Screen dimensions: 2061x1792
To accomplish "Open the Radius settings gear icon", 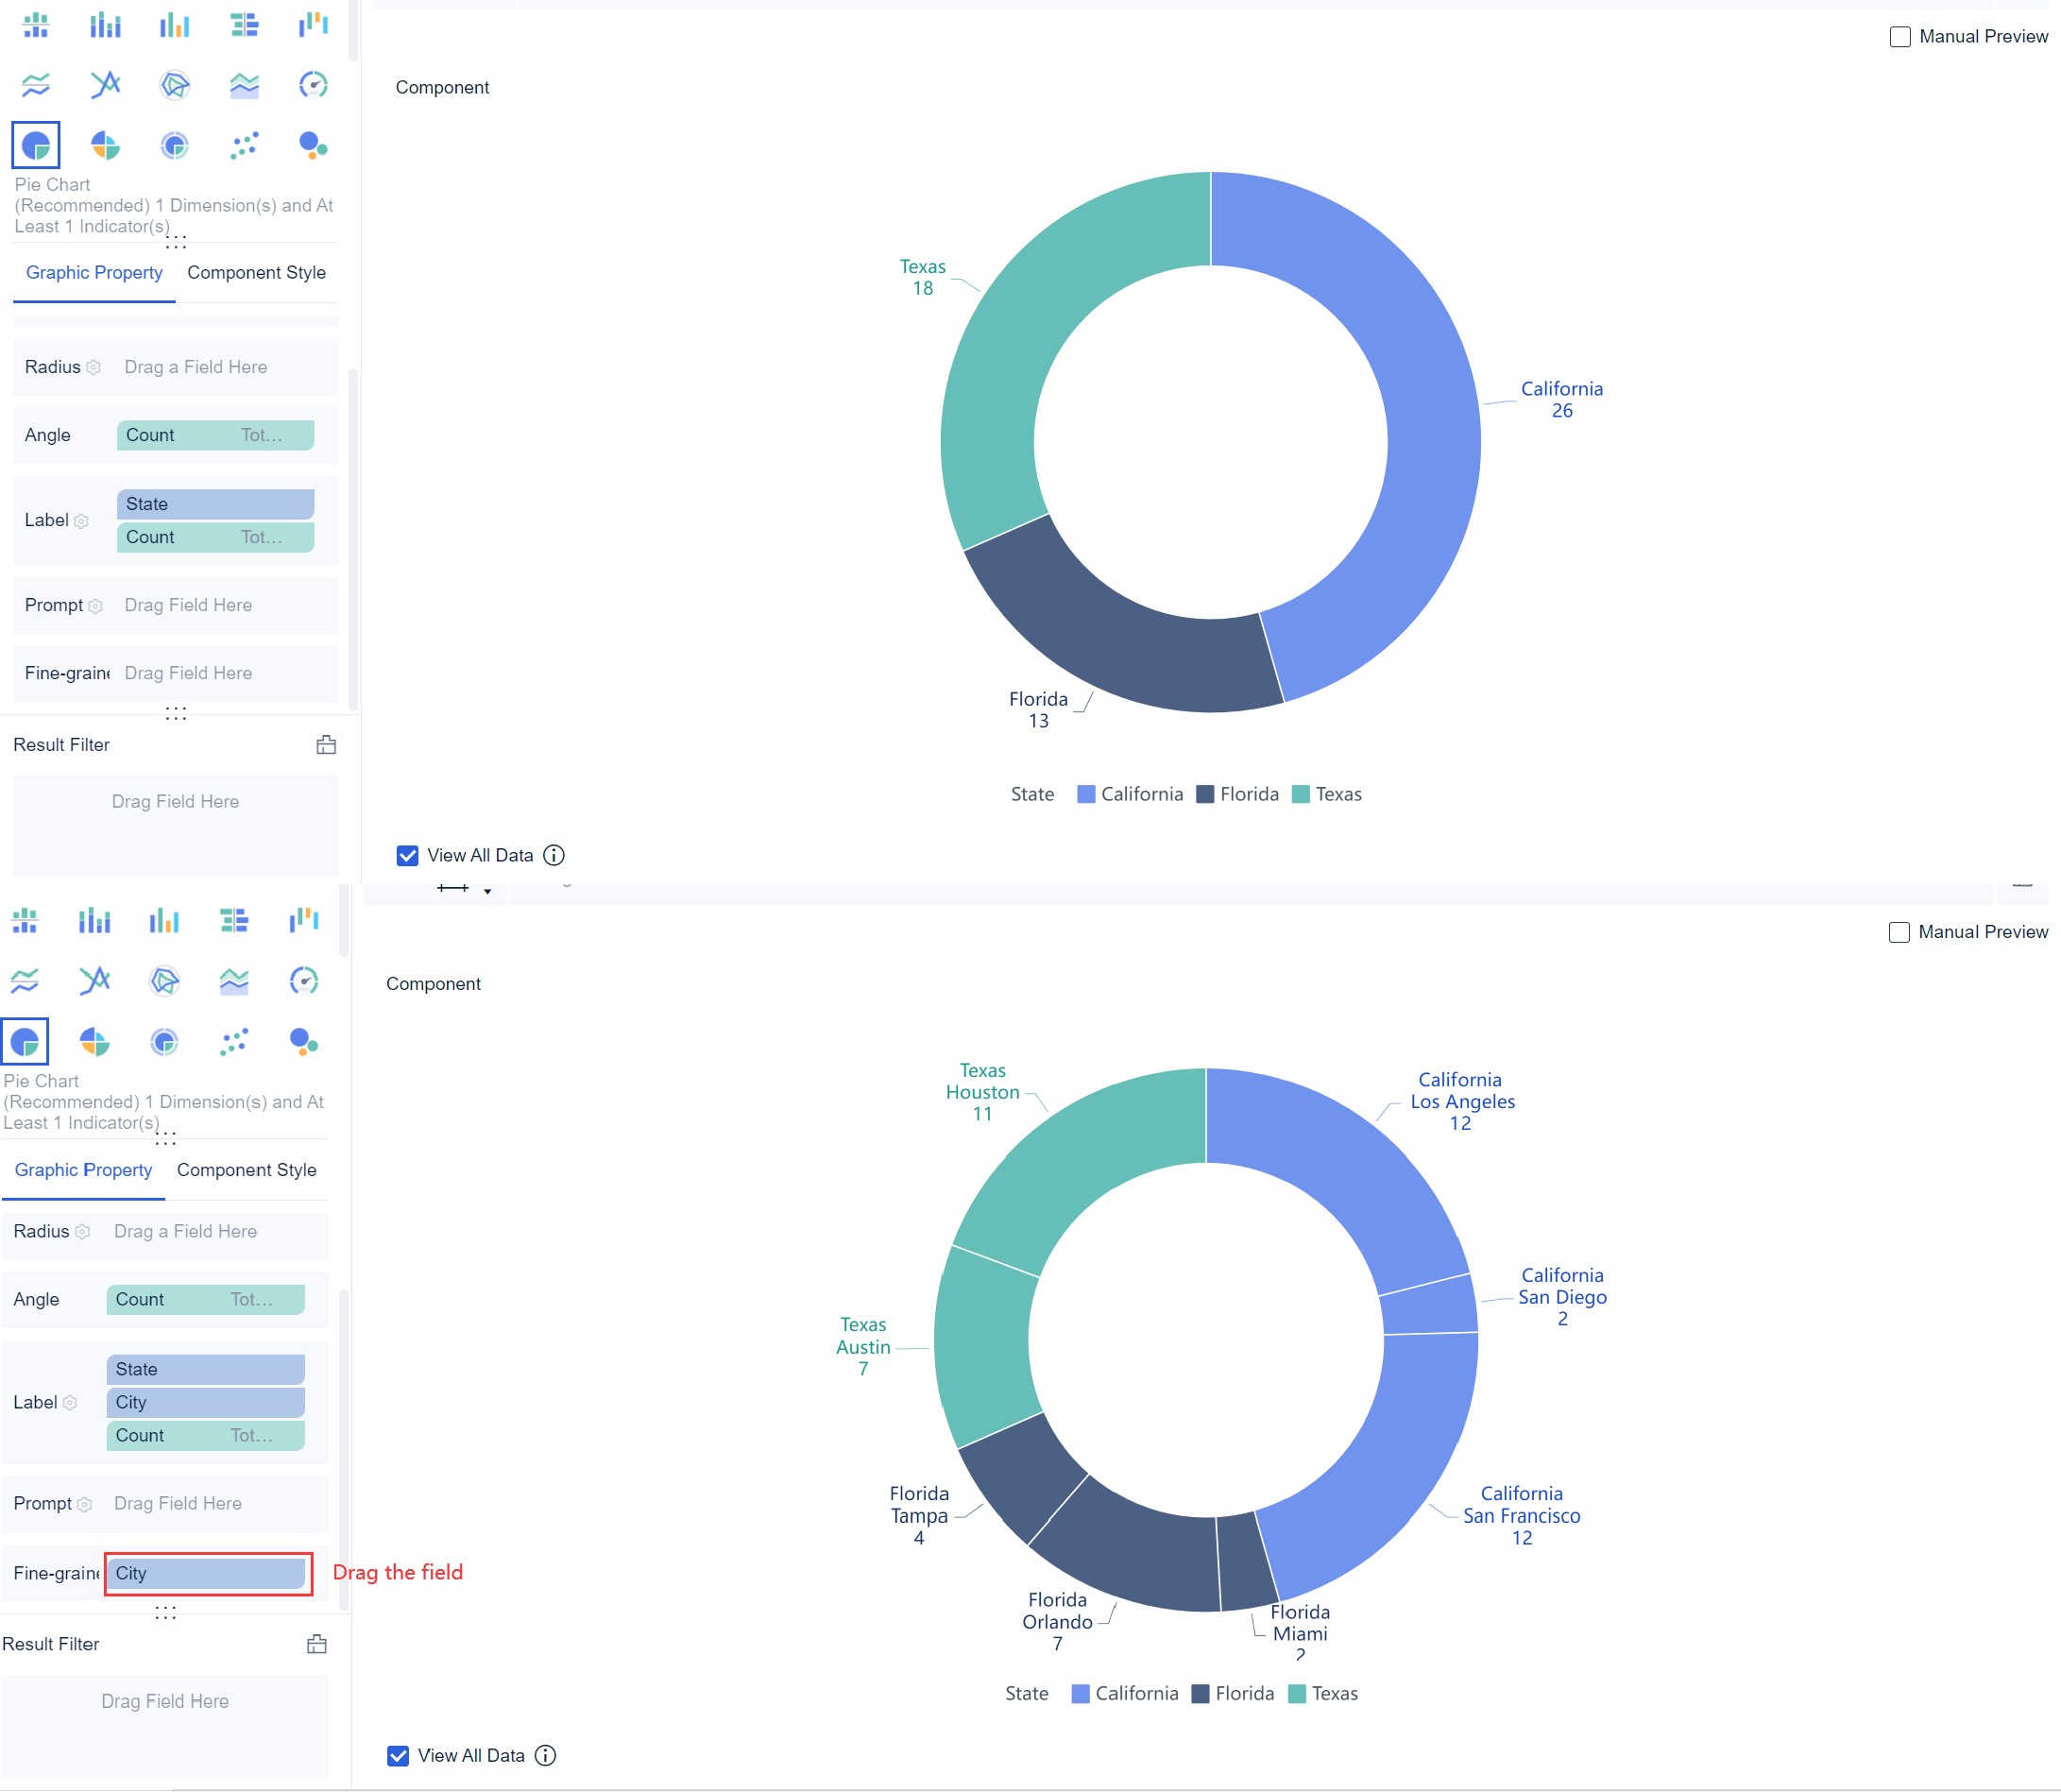I will click(x=94, y=367).
